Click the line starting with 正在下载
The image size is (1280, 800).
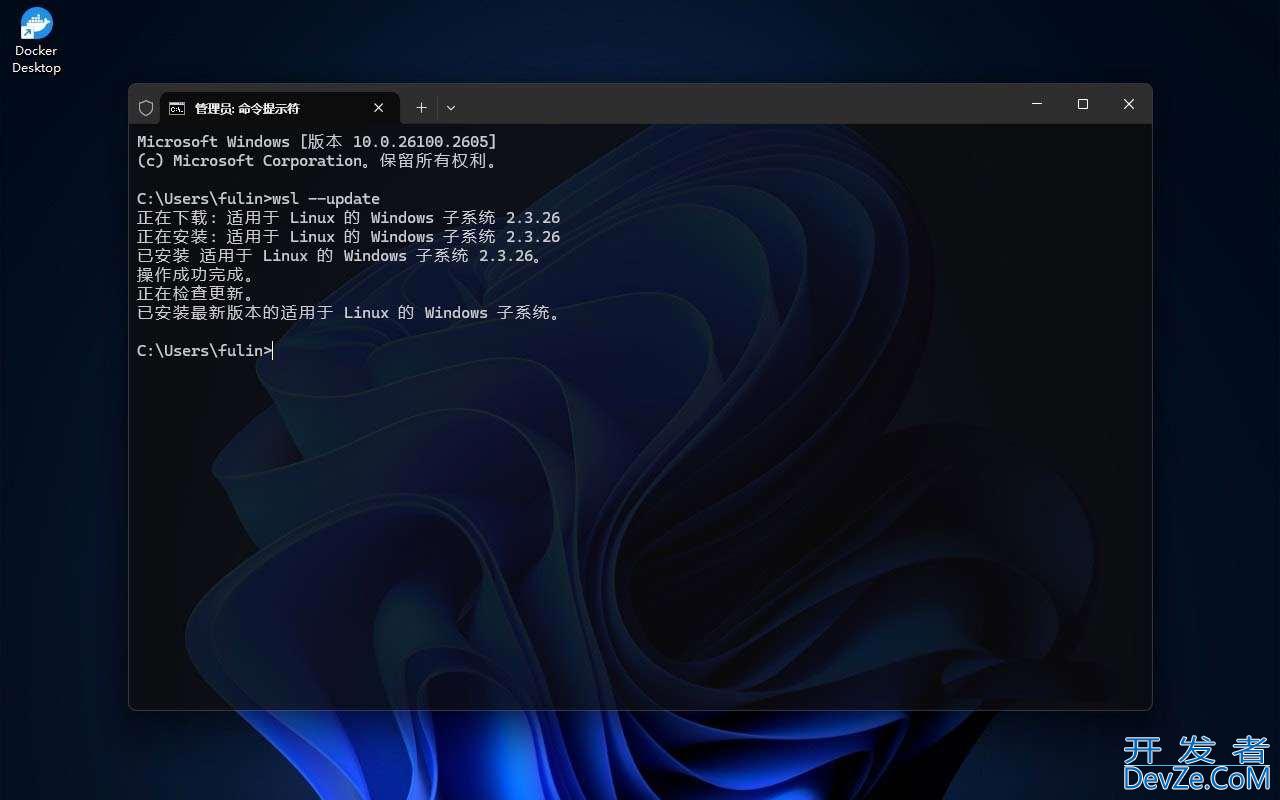349,218
